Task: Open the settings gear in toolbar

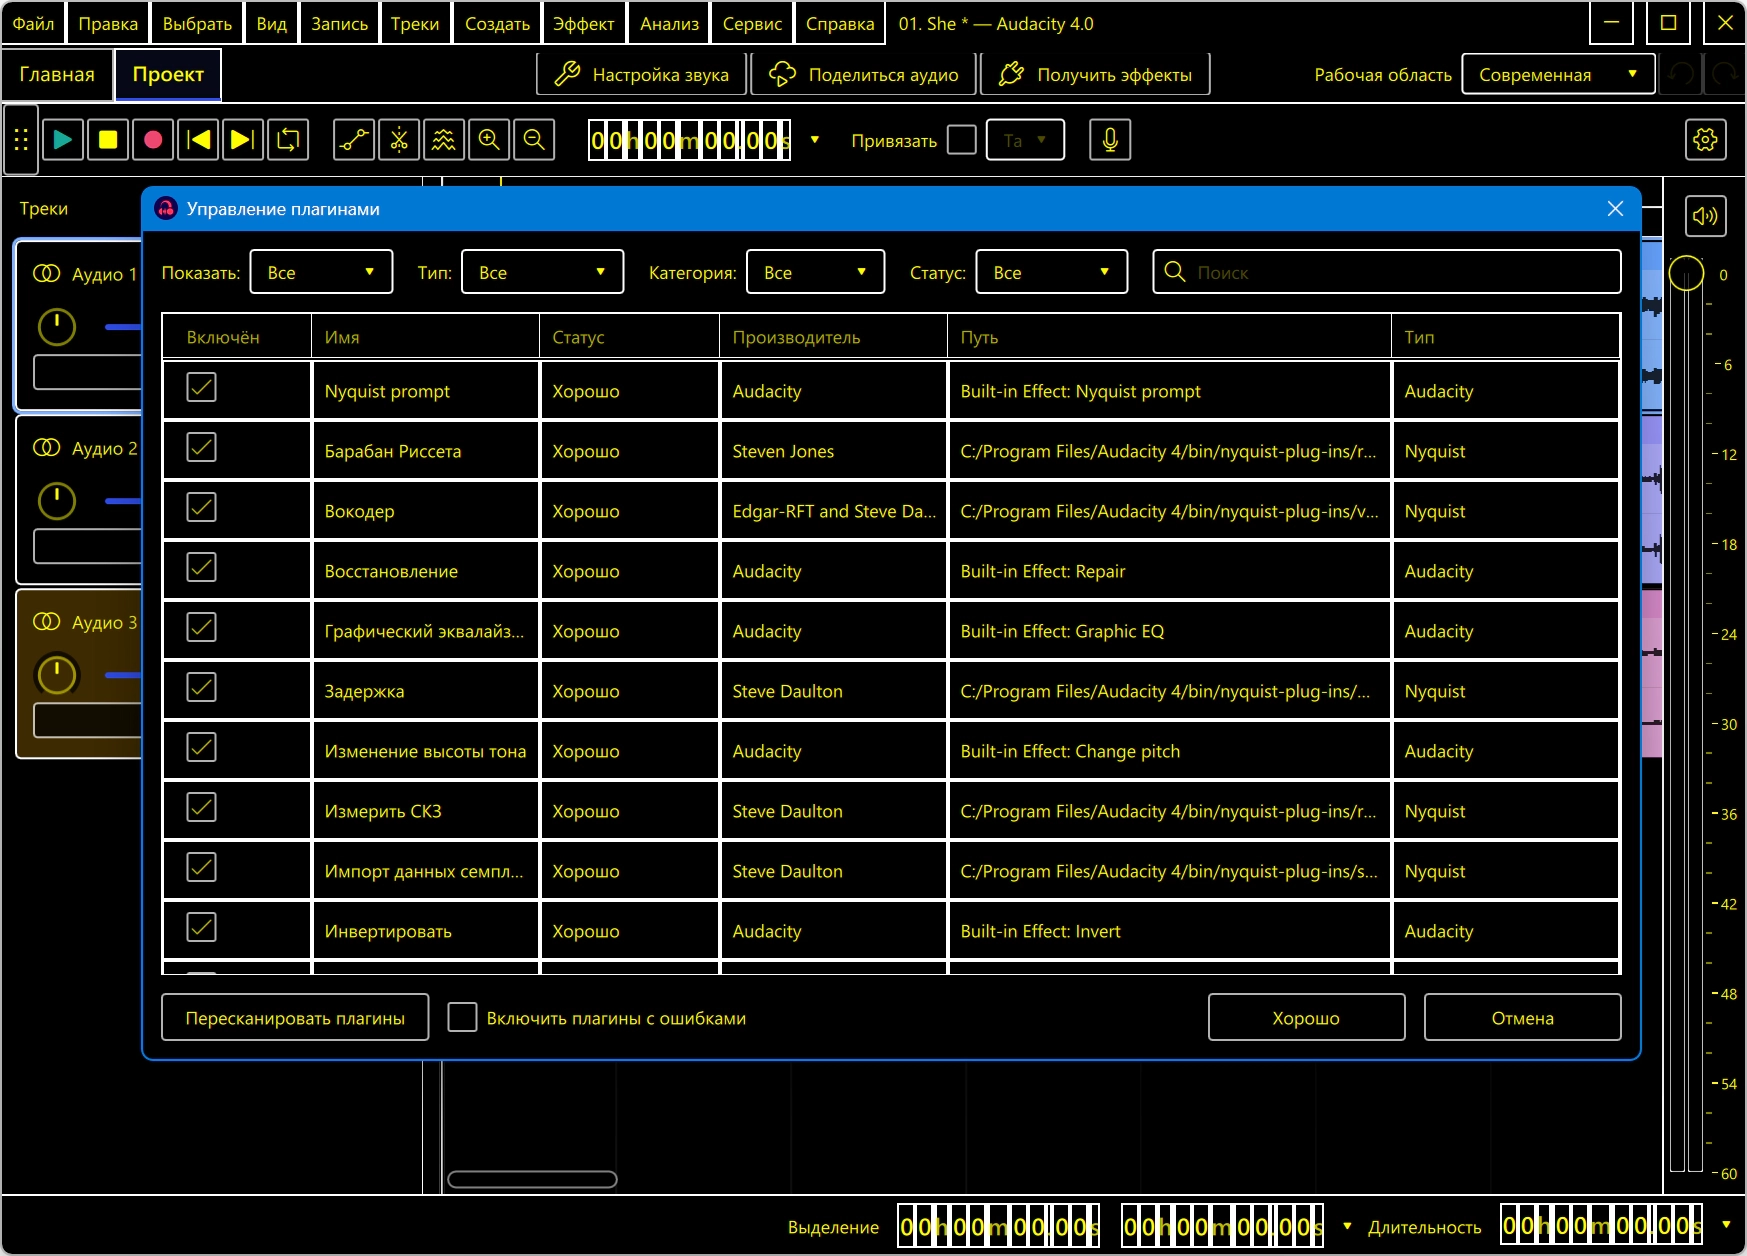Action: tap(1705, 140)
